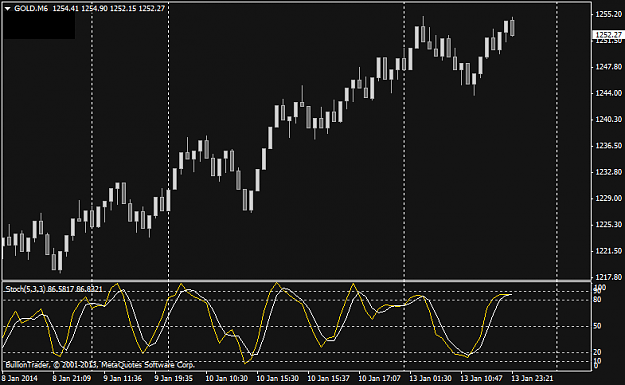This screenshot has height=385, width=625.
Task: Click the 1247.80 price axis label
Action: tap(608, 67)
